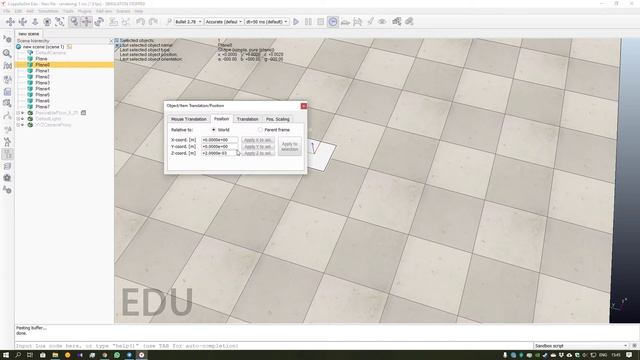640x360 pixels.
Task: Slow down the simulation speed
Action: pyautogui.click(x=345, y=22)
